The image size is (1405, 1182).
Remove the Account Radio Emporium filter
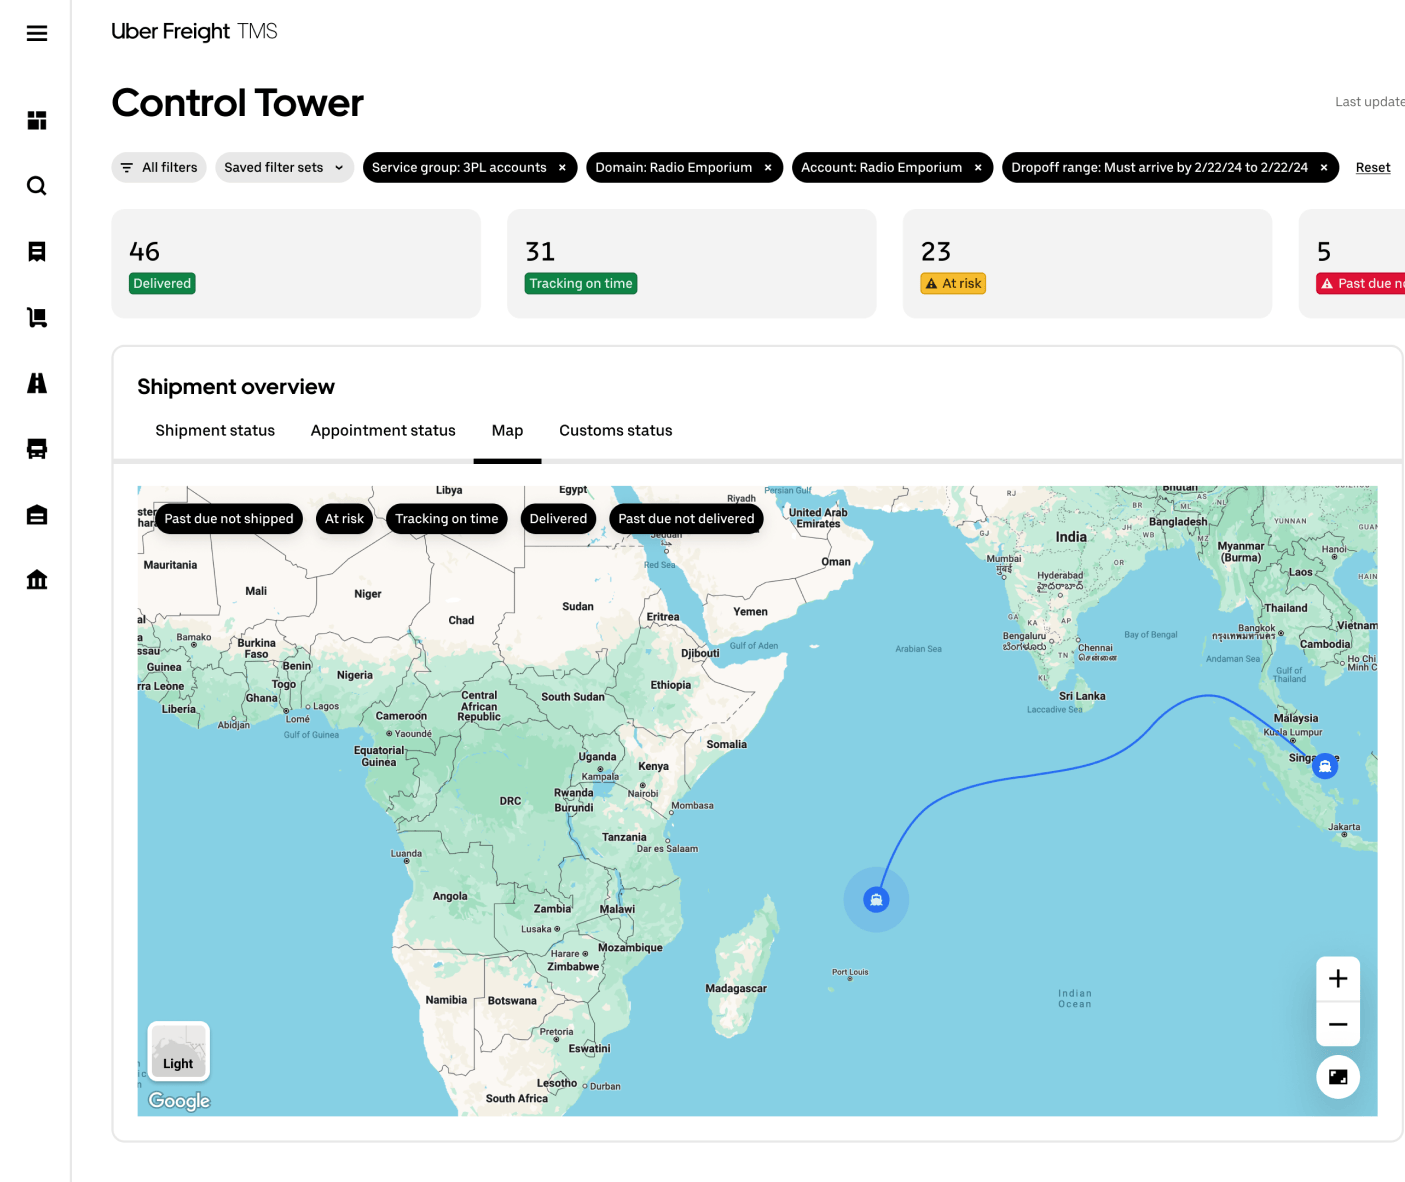point(978,168)
